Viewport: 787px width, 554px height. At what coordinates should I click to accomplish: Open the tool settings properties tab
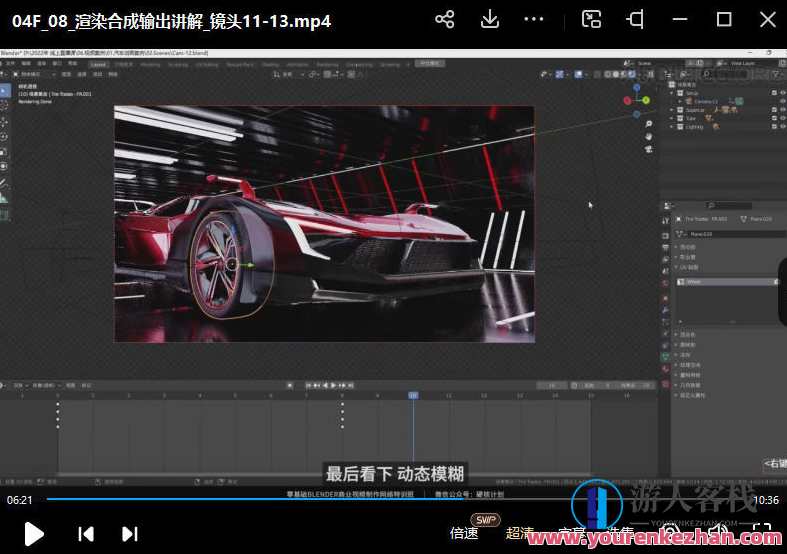pos(666,221)
